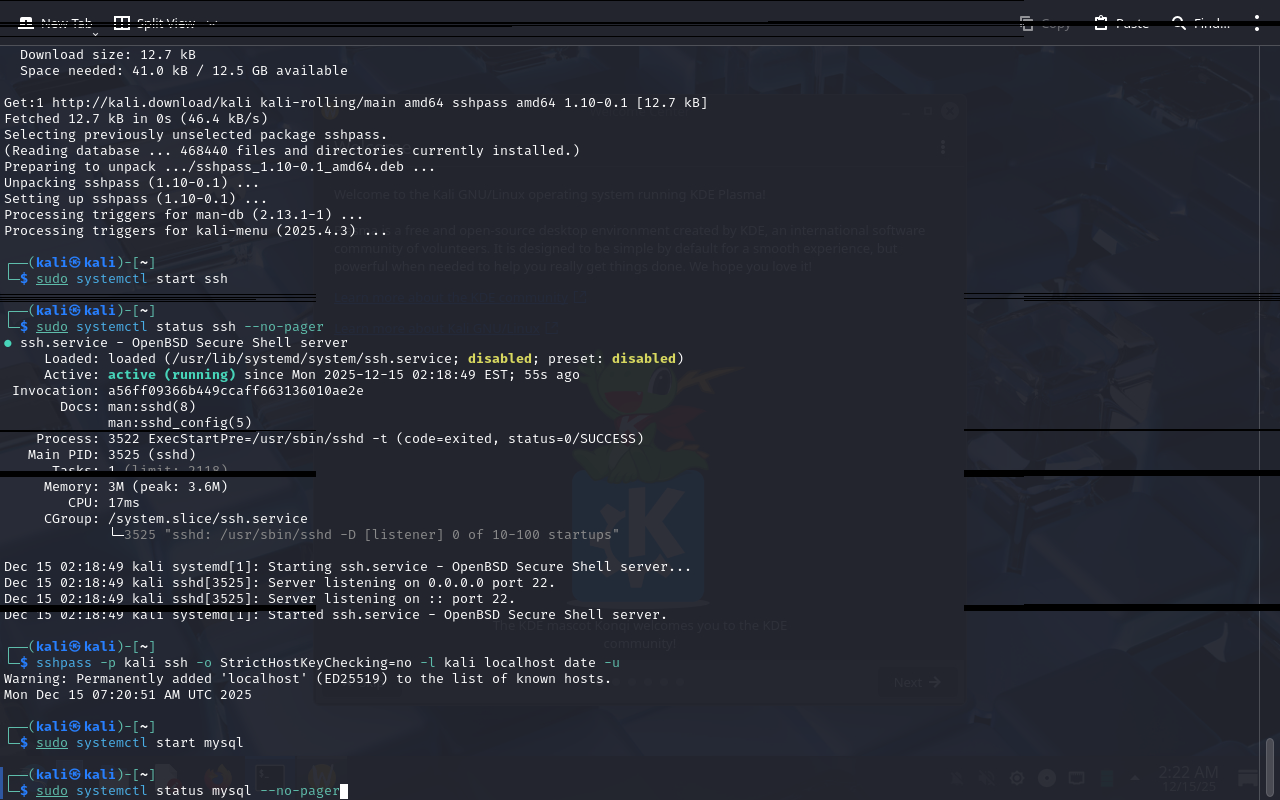Click the mysql status command prompt line

pyautogui.click(x=190, y=791)
